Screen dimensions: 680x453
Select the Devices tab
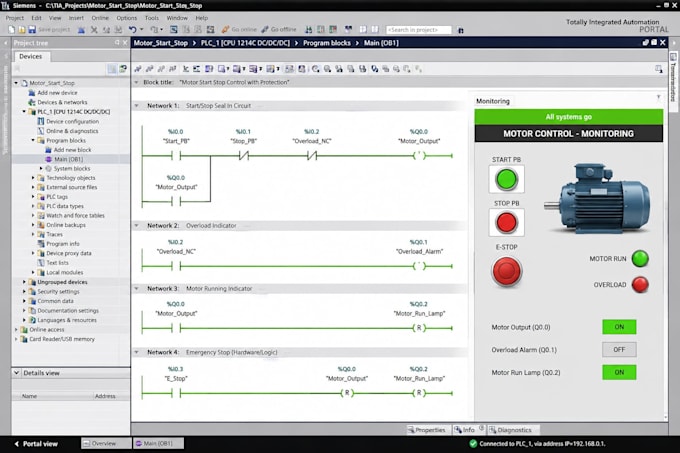(30, 56)
